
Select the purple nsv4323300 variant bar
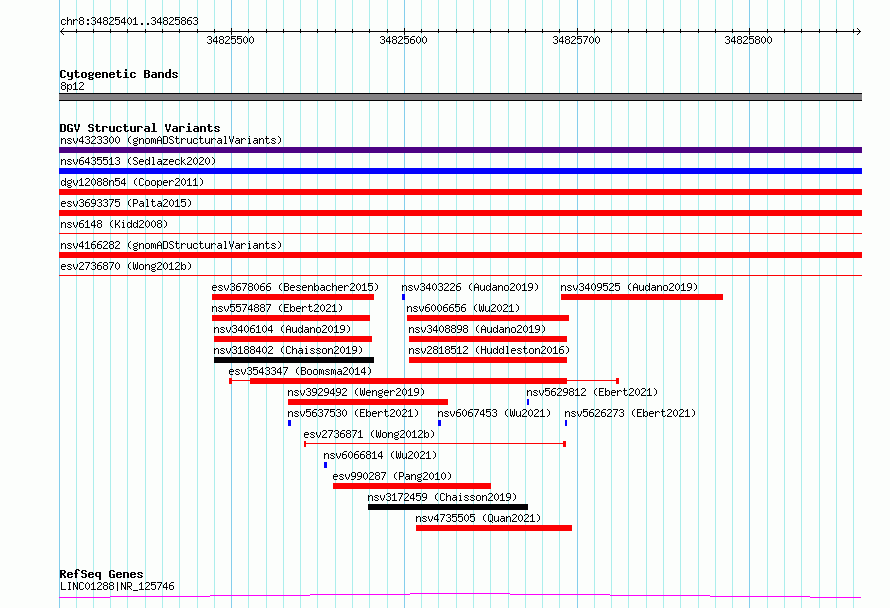tap(460, 150)
